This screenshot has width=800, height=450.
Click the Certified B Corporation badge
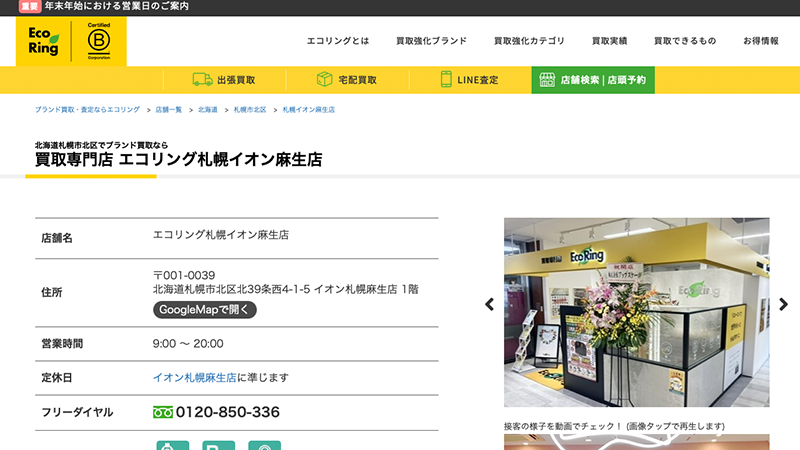pyautogui.click(x=99, y=41)
